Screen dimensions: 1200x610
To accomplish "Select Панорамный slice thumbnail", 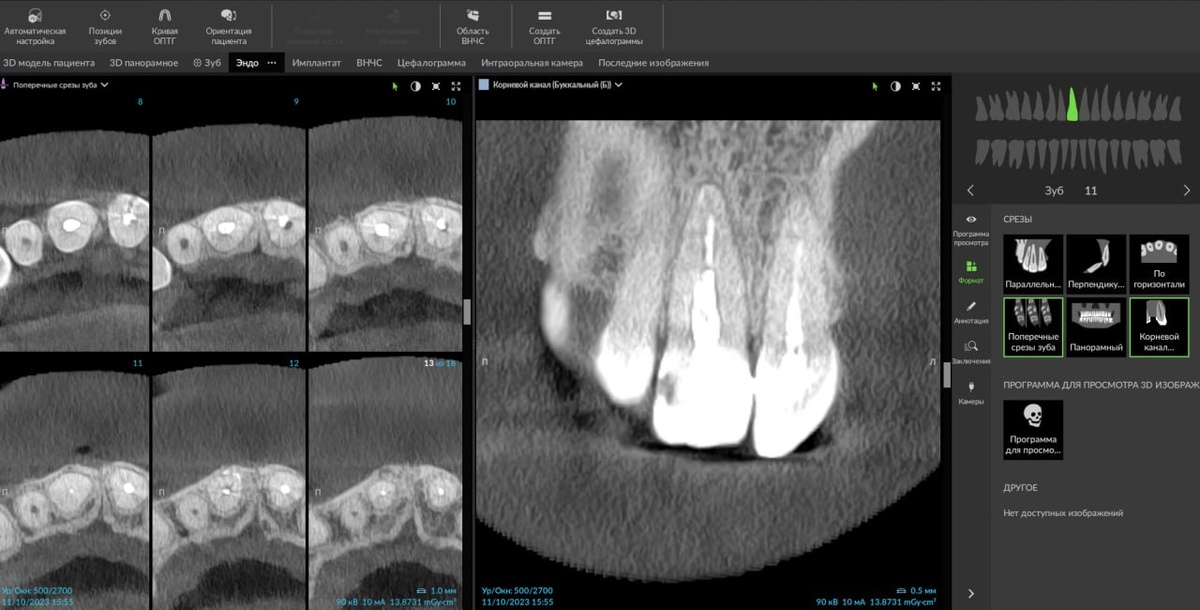I will tap(1096, 327).
